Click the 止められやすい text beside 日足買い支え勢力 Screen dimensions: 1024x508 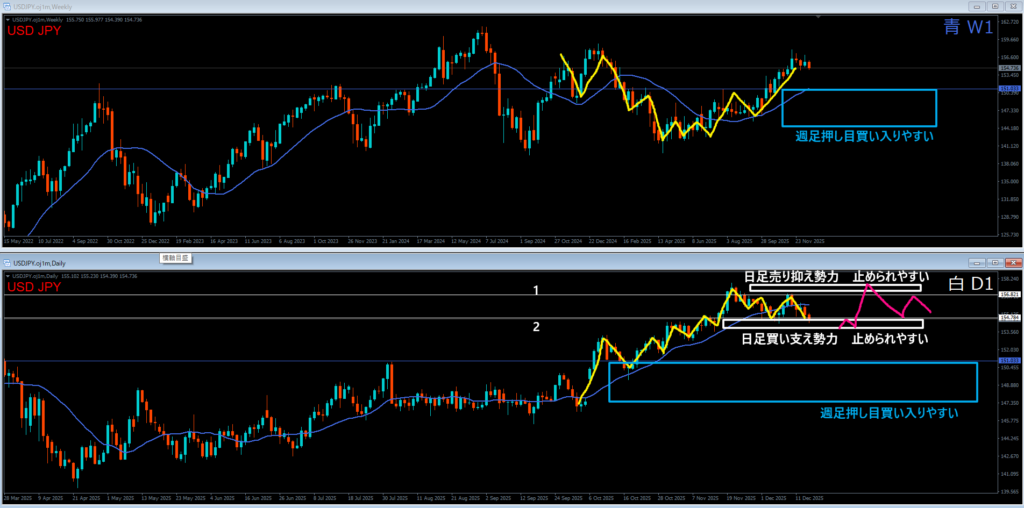[890, 339]
